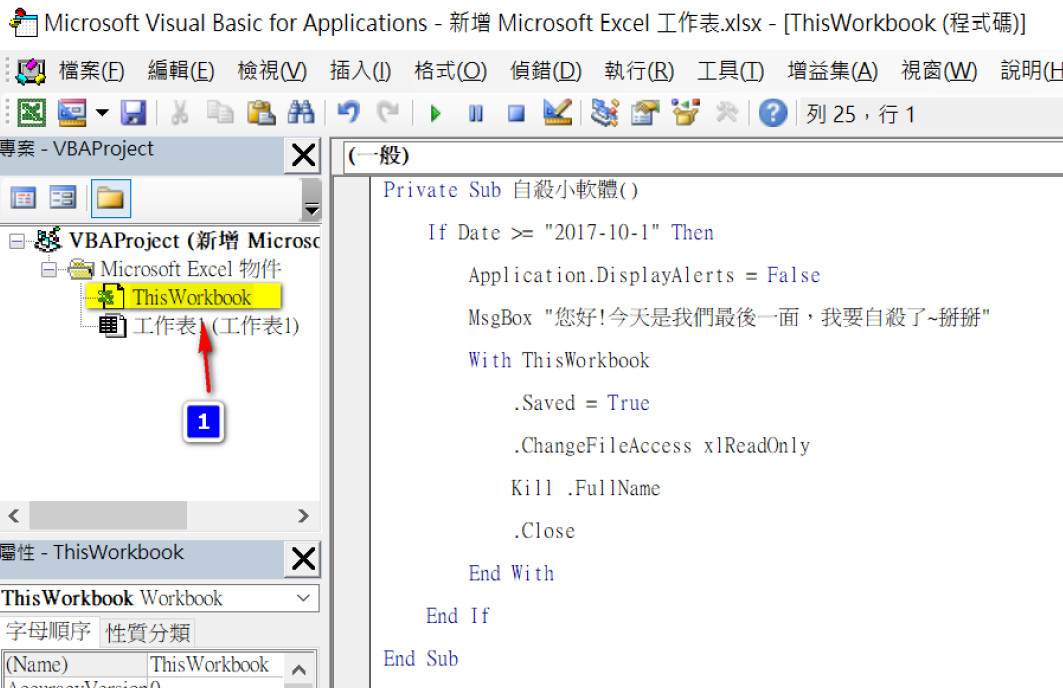Switch to Microsoft Excel view icon
The image size is (1063, 688).
pos(31,113)
